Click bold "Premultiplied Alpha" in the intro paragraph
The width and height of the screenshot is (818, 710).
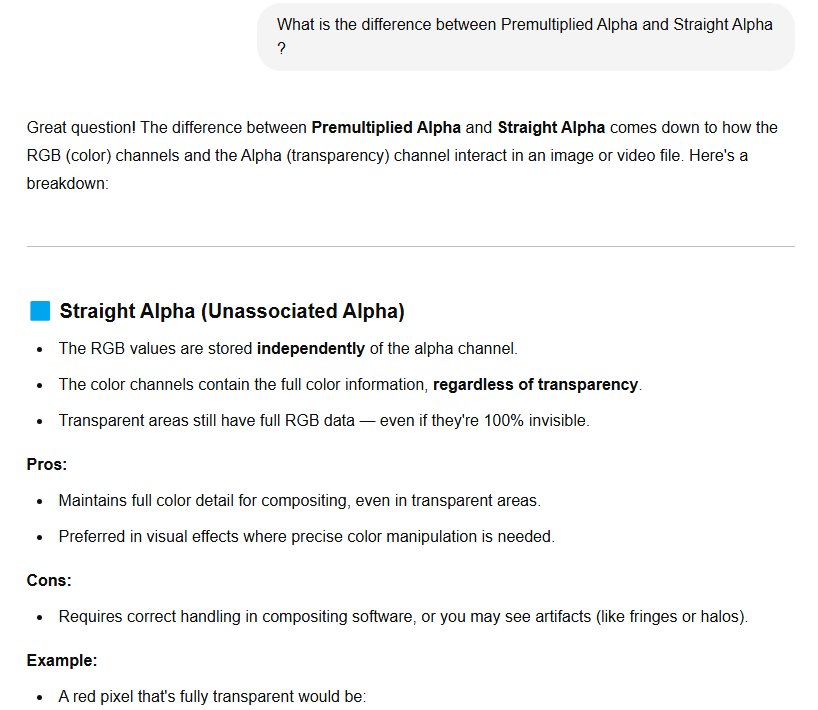(386, 127)
